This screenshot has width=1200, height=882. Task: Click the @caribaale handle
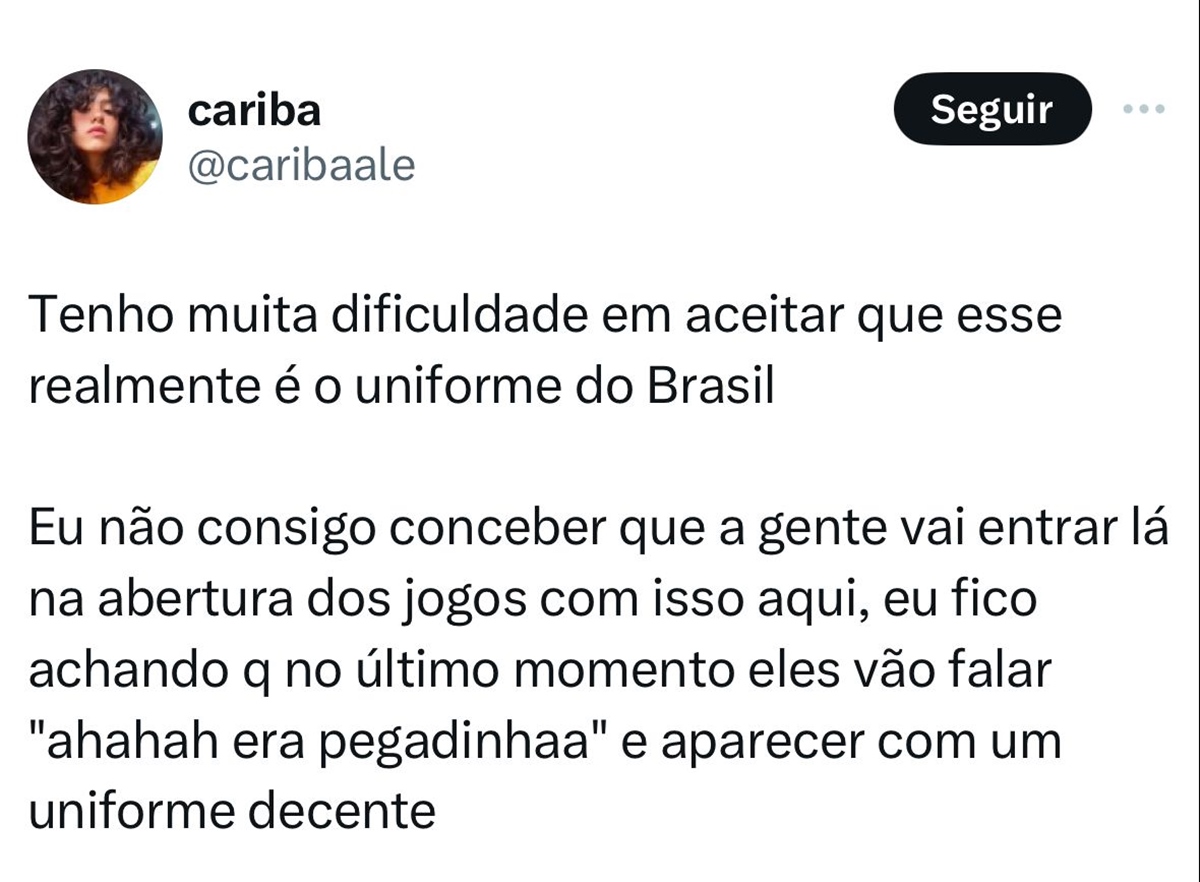click(301, 165)
